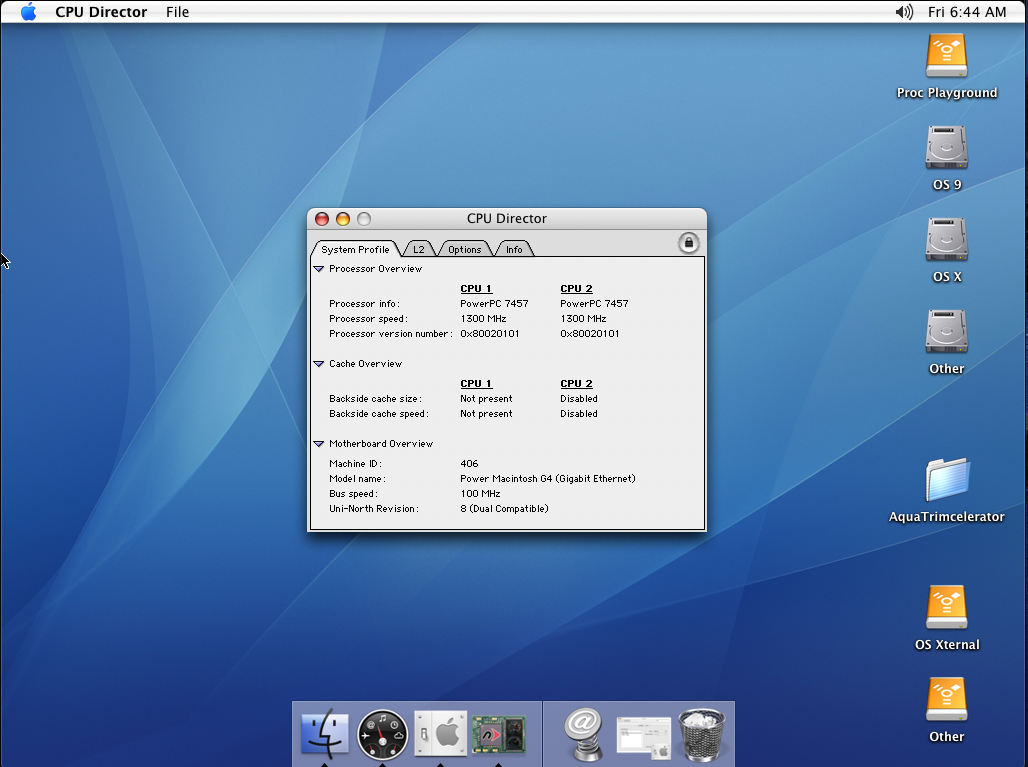
Task: Launch System Preferences from the Dock
Action: (x=439, y=734)
